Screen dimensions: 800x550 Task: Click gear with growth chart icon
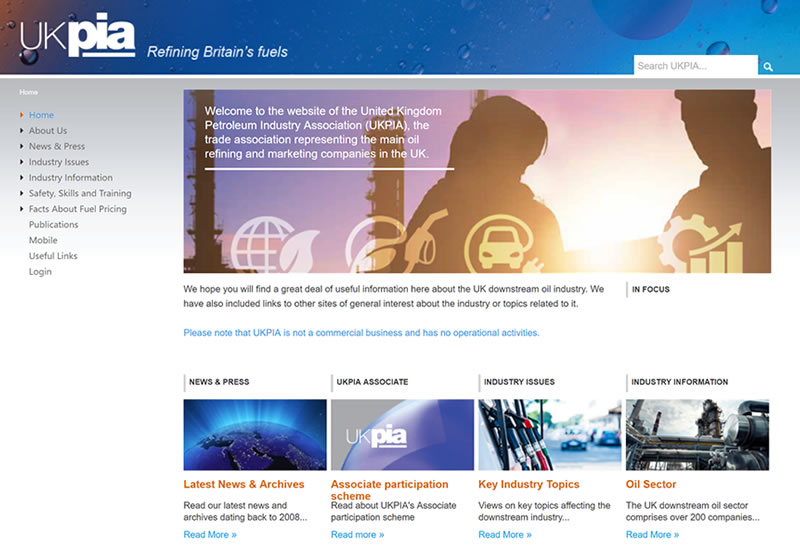click(x=700, y=245)
